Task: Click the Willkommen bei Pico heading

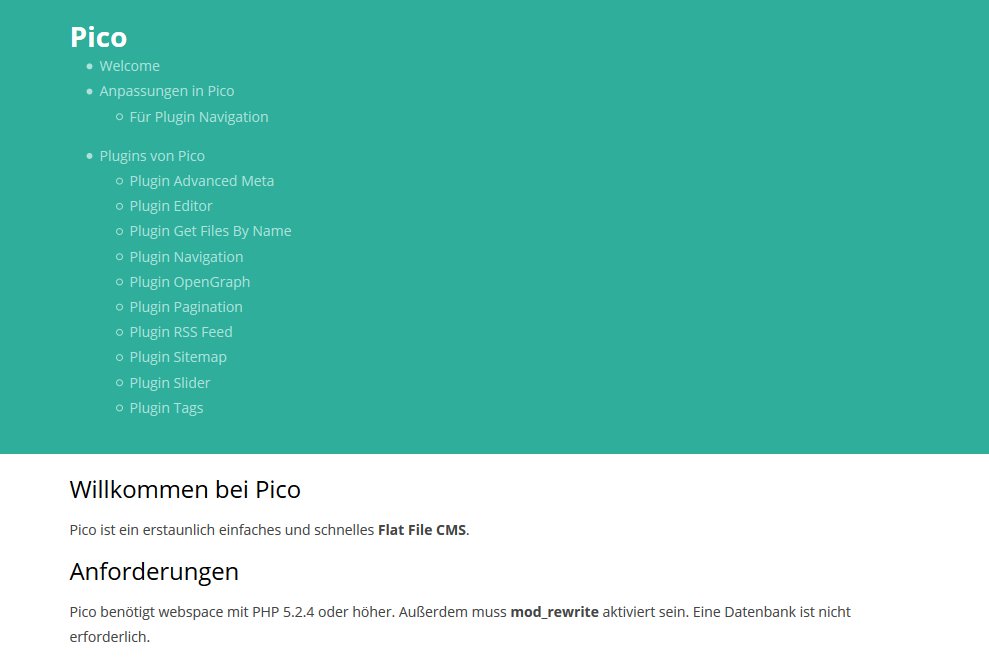Action: tap(185, 490)
